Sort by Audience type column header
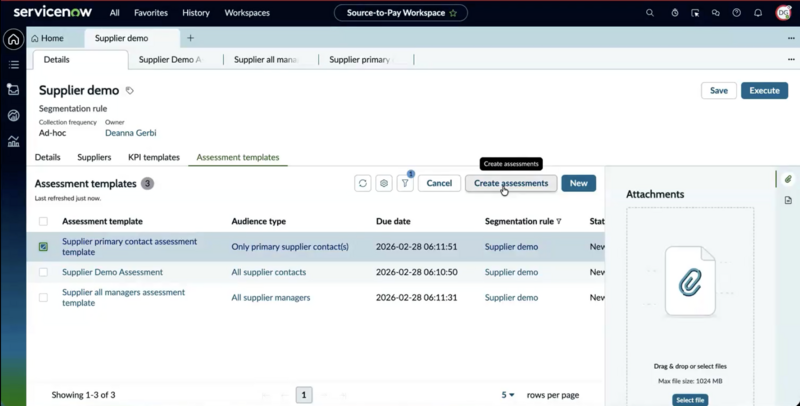The width and height of the screenshot is (800, 406). point(258,221)
